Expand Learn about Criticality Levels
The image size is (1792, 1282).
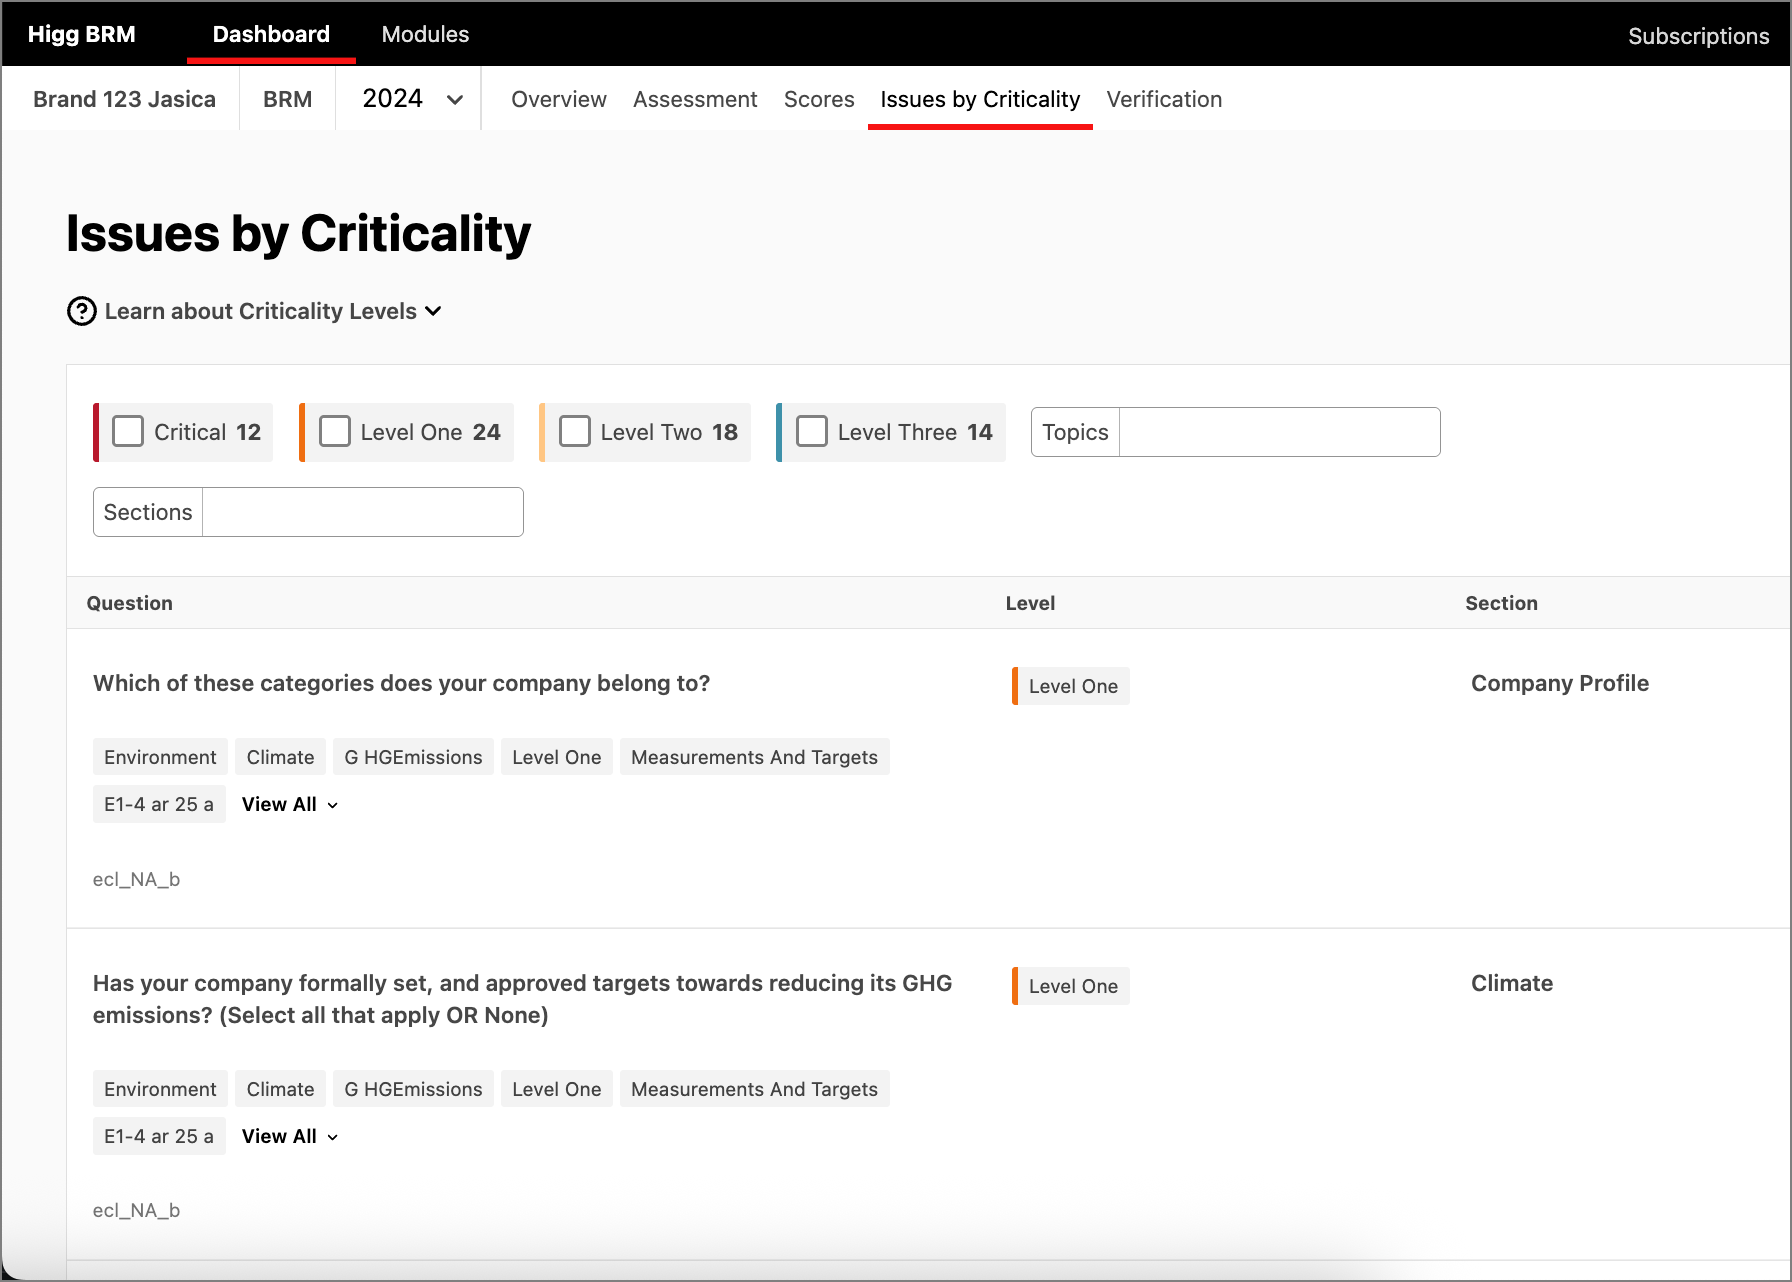click(x=272, y=312)
